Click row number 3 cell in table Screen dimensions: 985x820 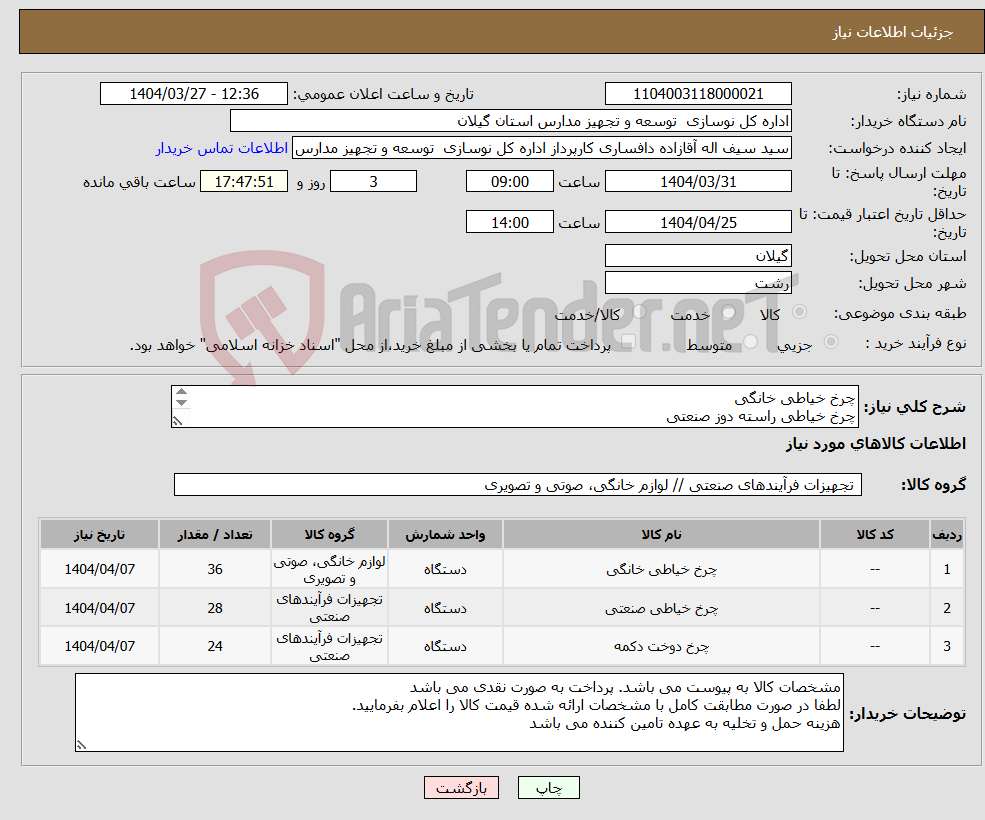[947, 646]
